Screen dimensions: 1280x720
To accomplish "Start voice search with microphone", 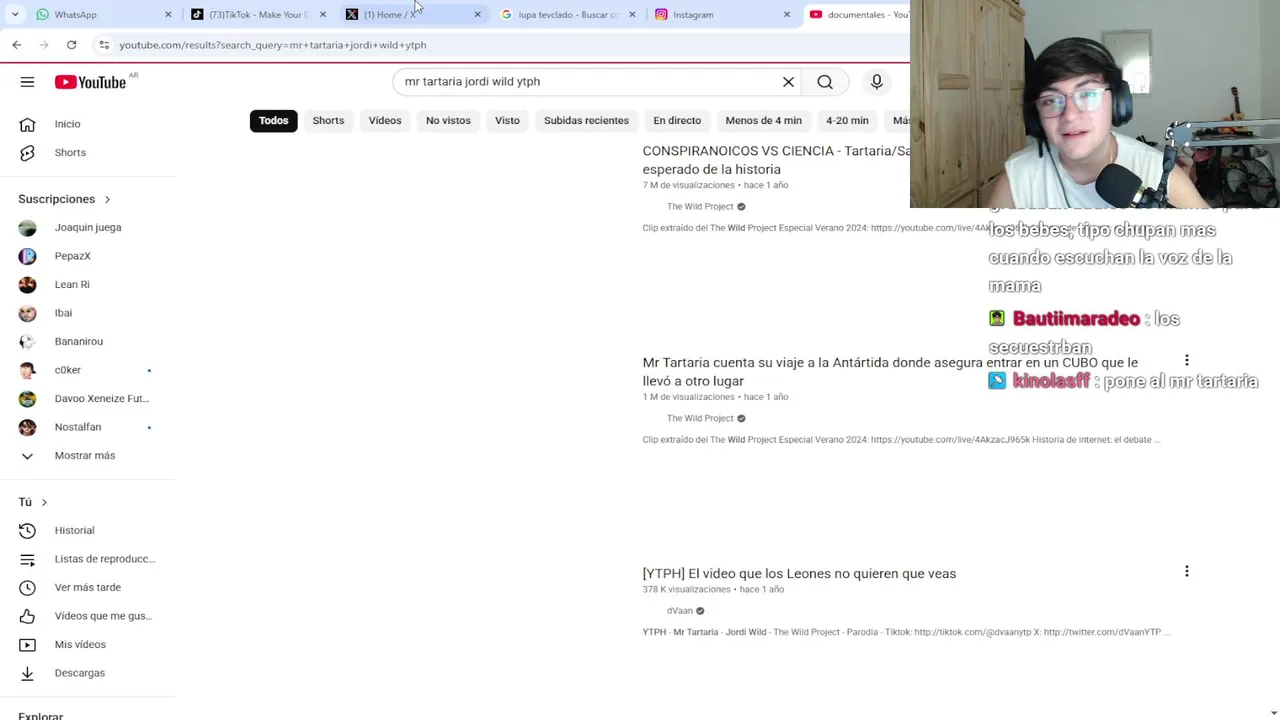I will 877,82.
